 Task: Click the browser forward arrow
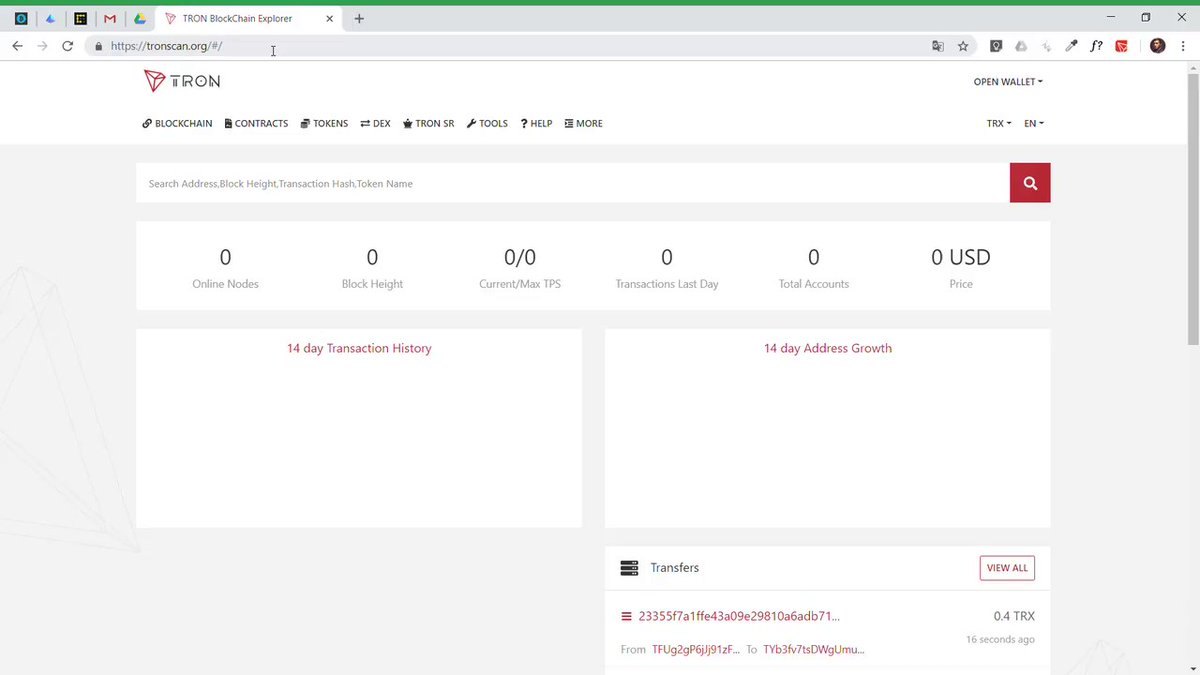(43, 46)
